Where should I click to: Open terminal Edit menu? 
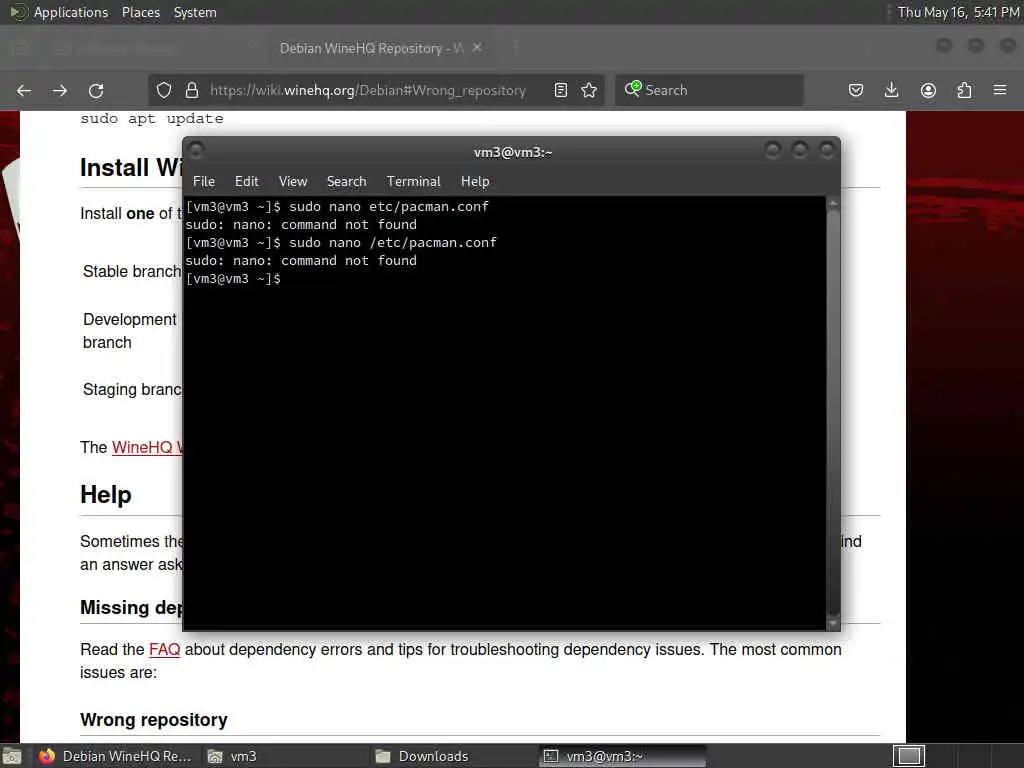(246, 182)
